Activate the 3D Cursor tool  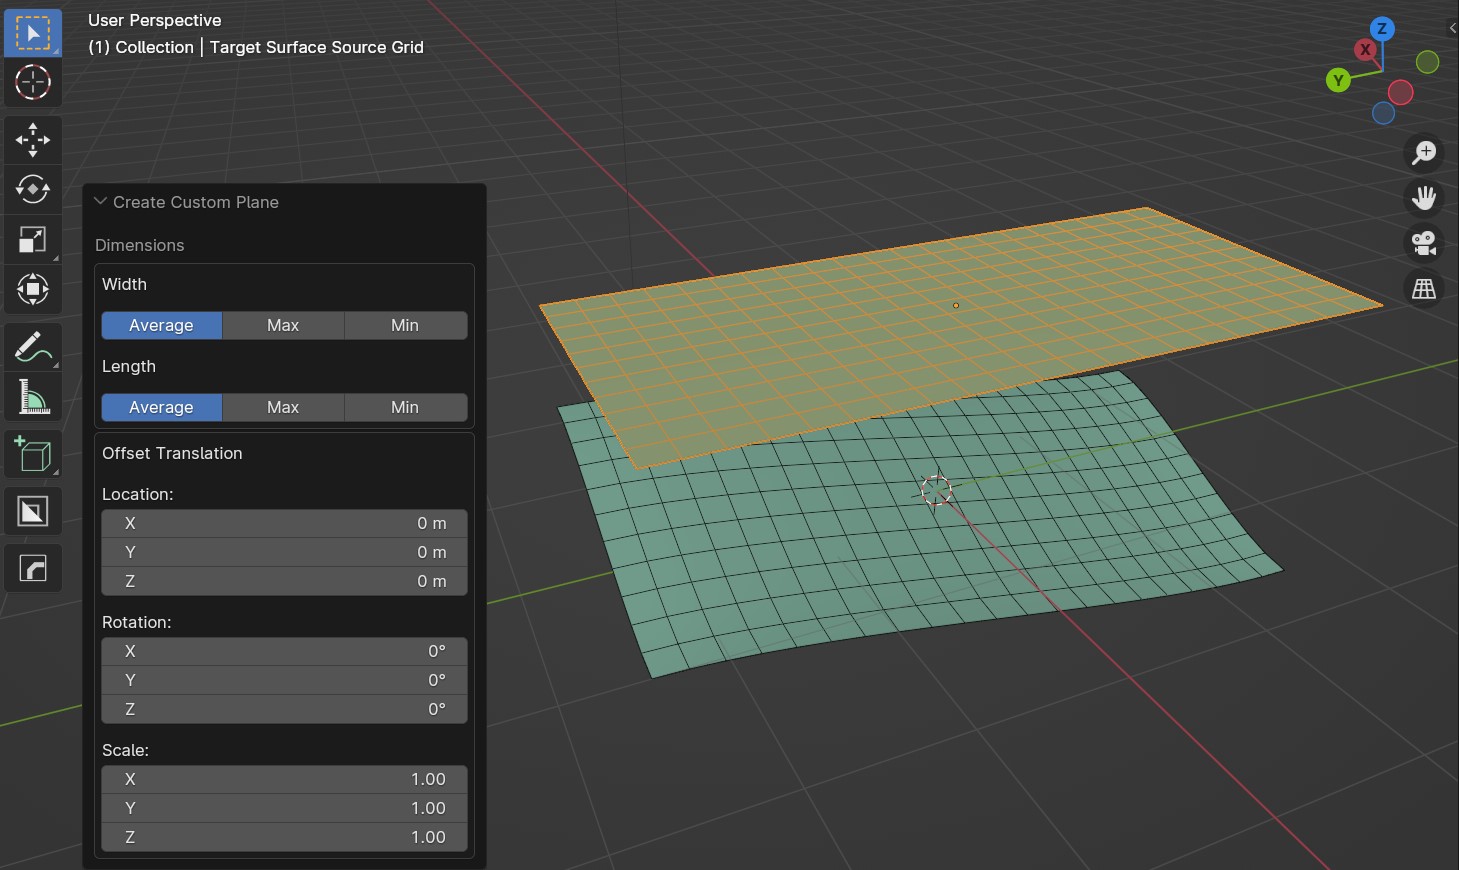pos(33,82)
